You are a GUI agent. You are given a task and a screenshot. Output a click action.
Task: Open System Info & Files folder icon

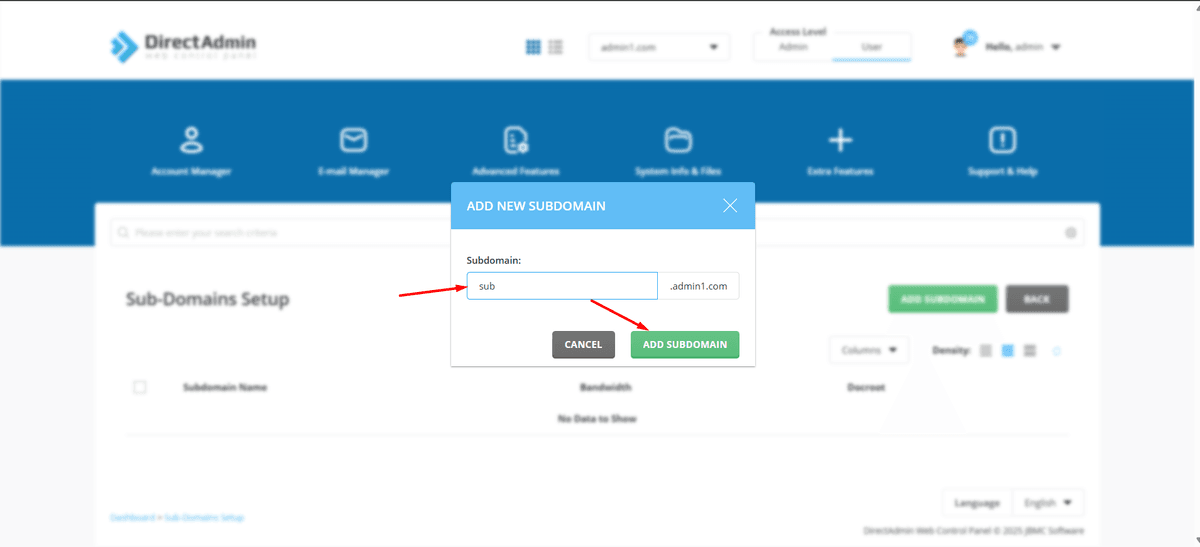coord(678,140)
